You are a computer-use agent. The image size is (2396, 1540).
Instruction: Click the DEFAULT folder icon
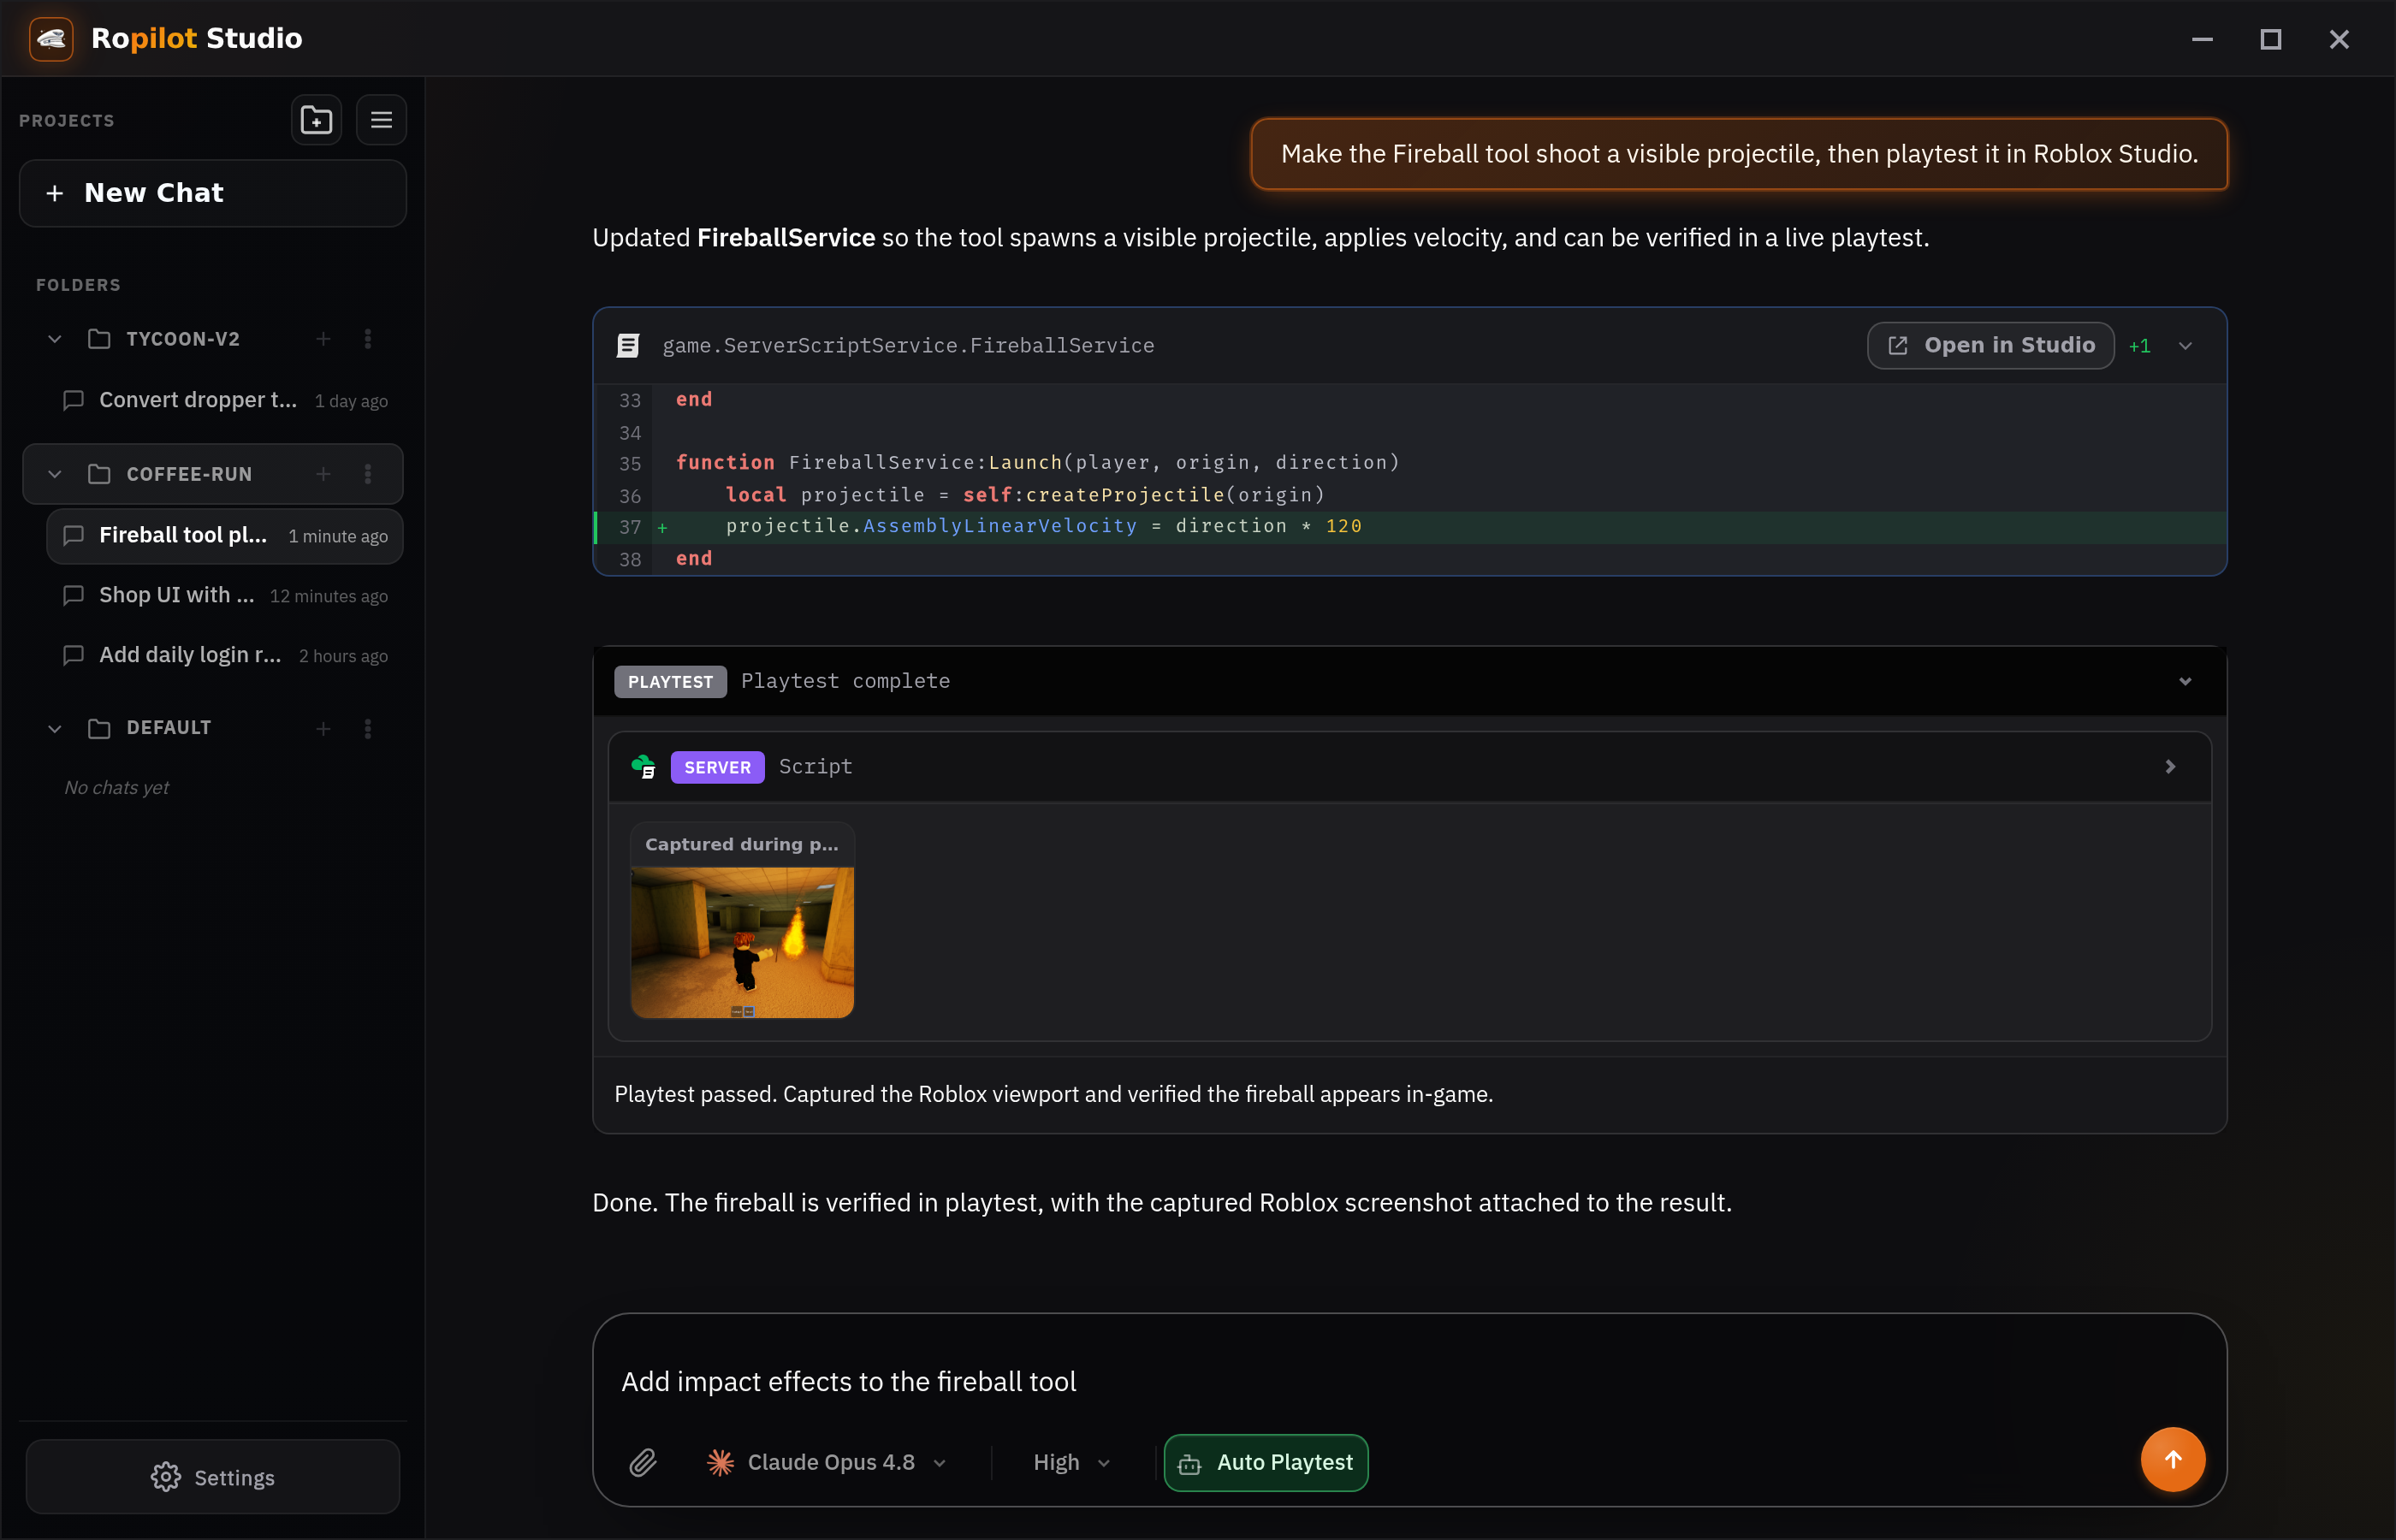(x=99, y=729)
